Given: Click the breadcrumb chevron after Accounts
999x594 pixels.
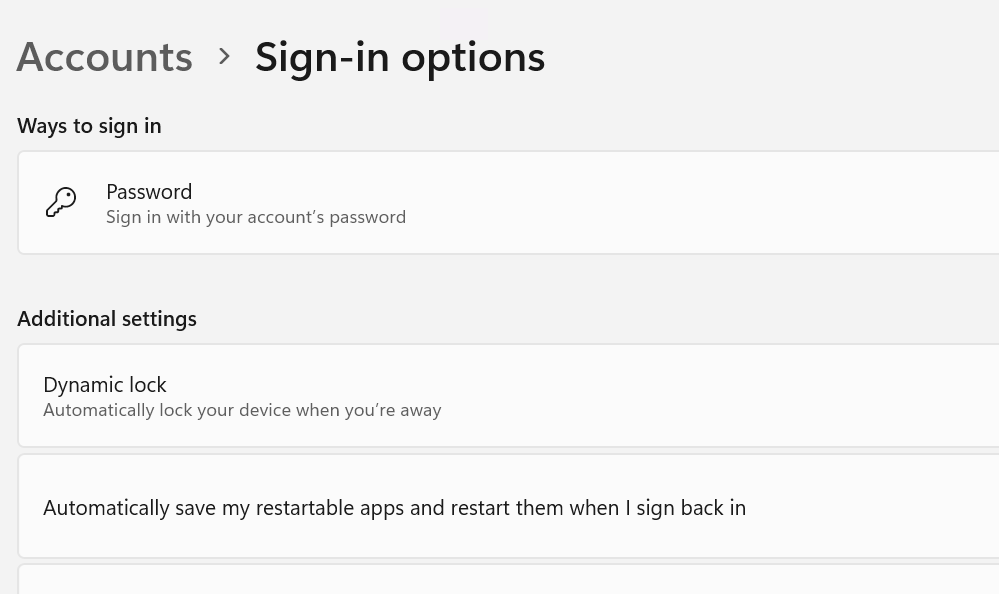Looking at the screenshot, I should [x=224, y=57].
